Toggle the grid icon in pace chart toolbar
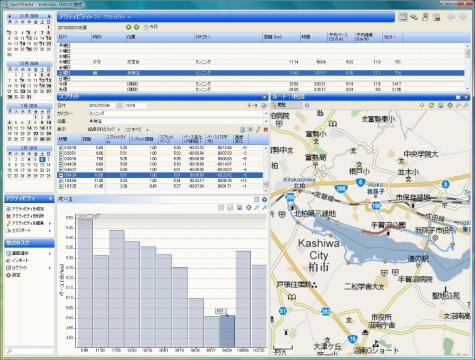Viewport: 475px width, 360px height. (x=221, y=207)
